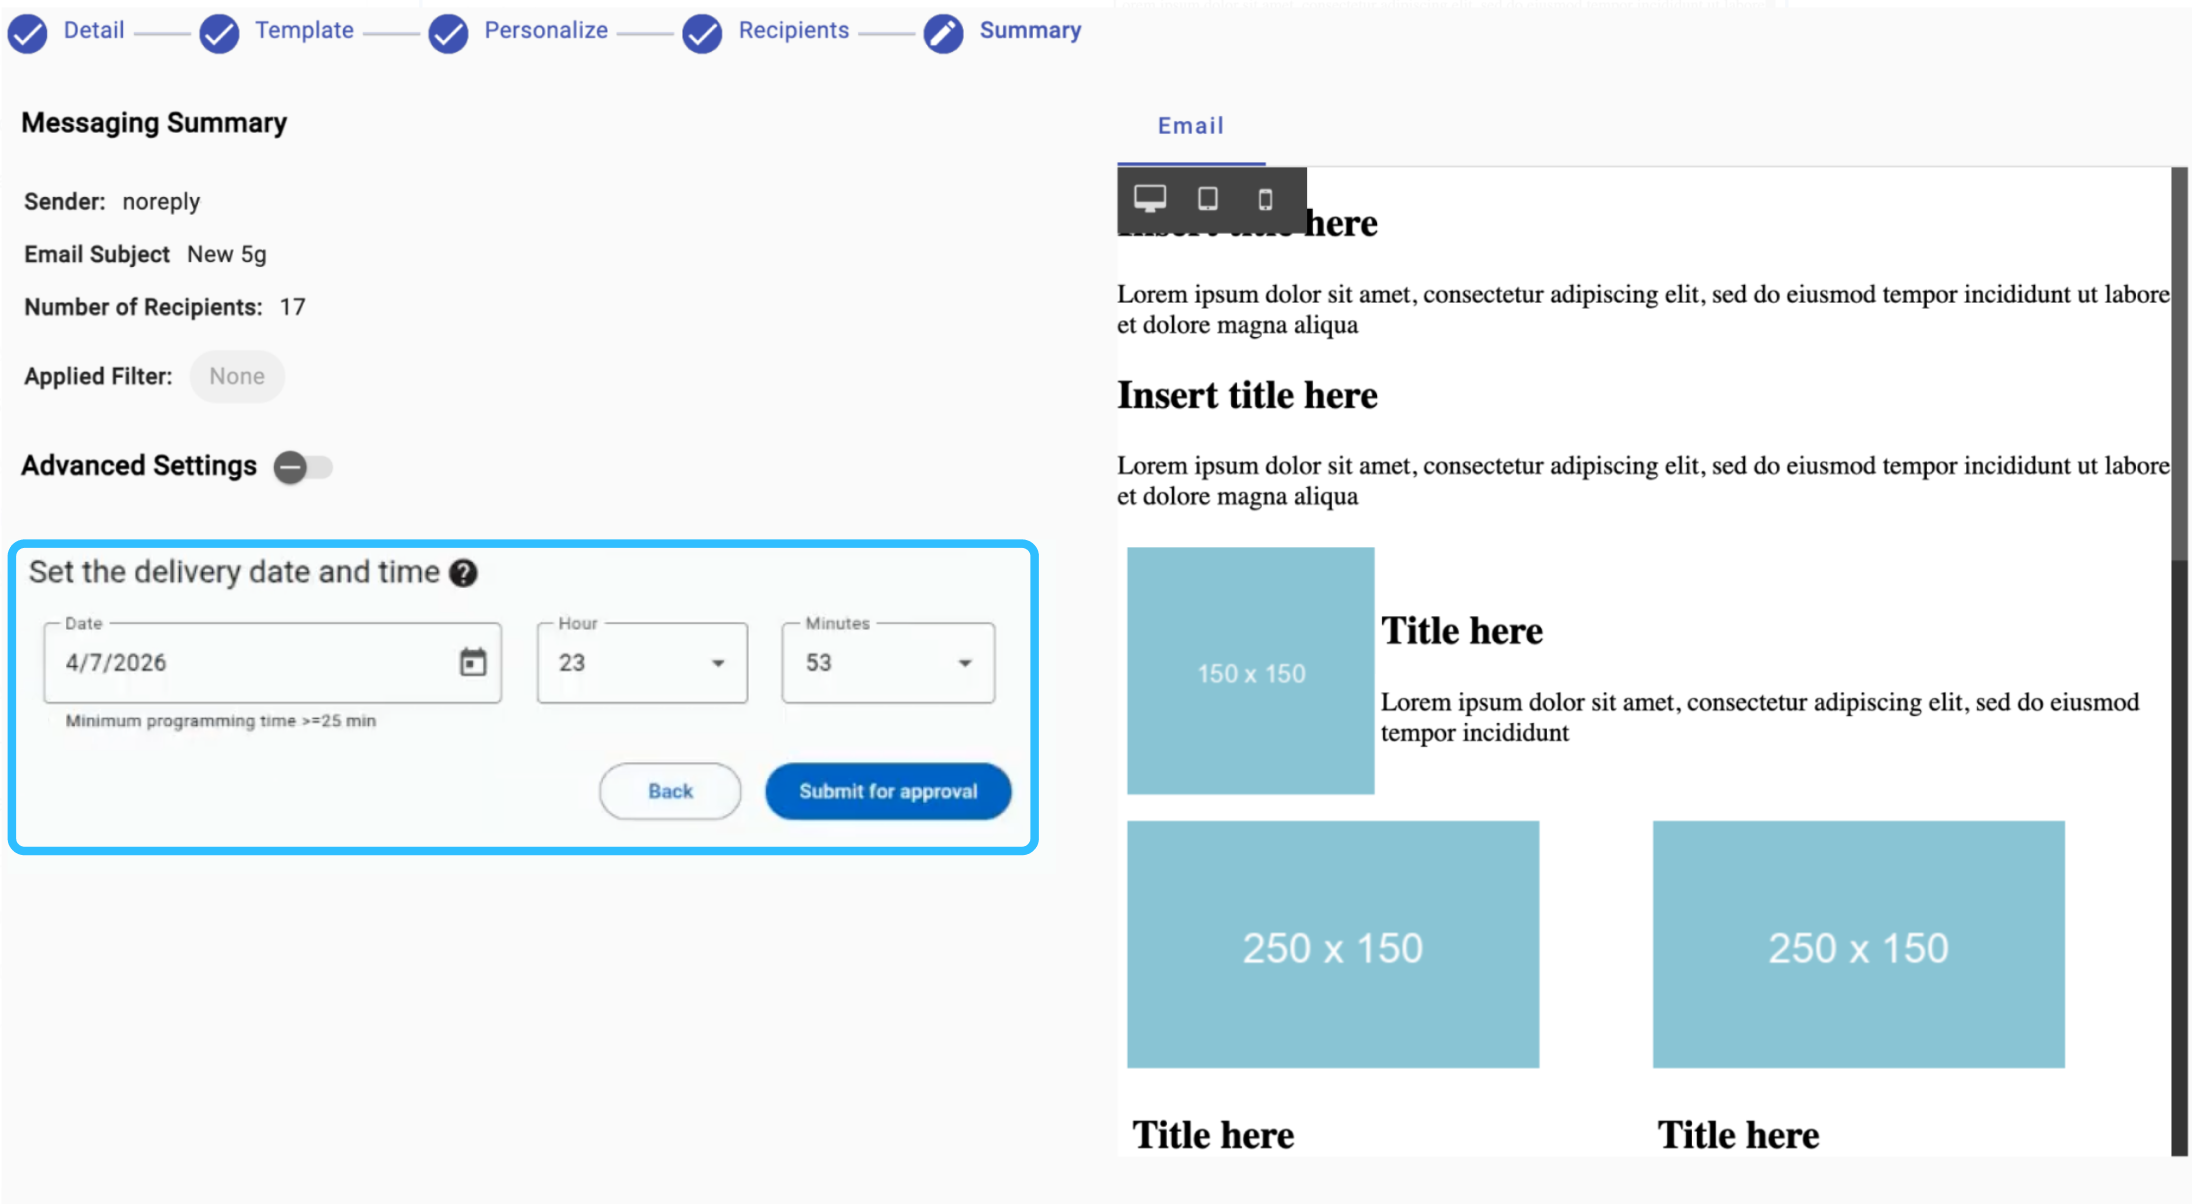Click the None applied filter chip
Image resolution: width=2192 pixels, height=1204 pixels.
click(x=237, y=376)
